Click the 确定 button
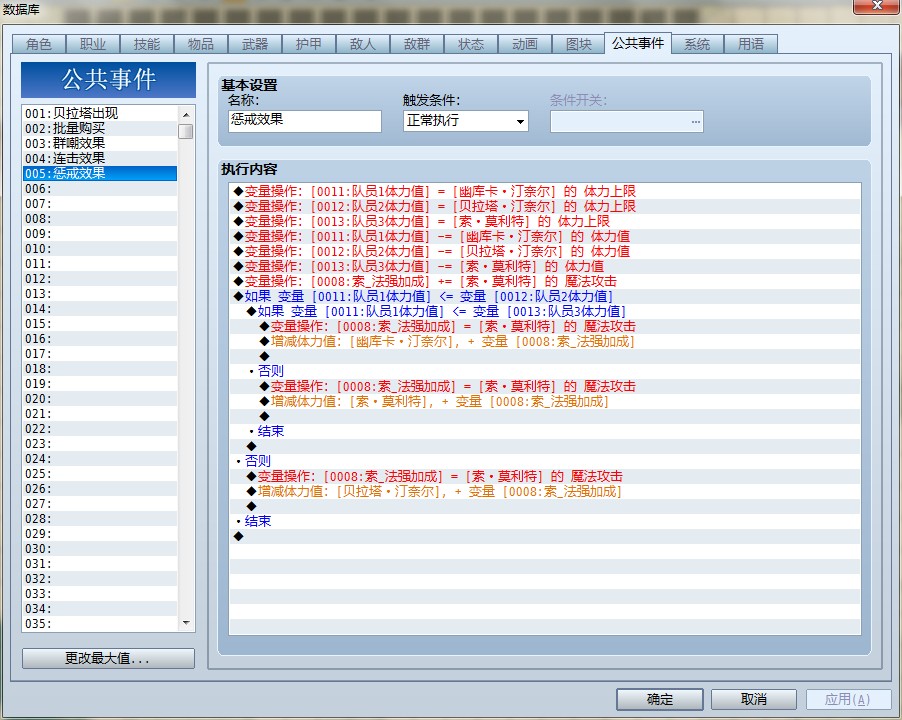This screenshot has width=902, height=720. pos(660,699)
